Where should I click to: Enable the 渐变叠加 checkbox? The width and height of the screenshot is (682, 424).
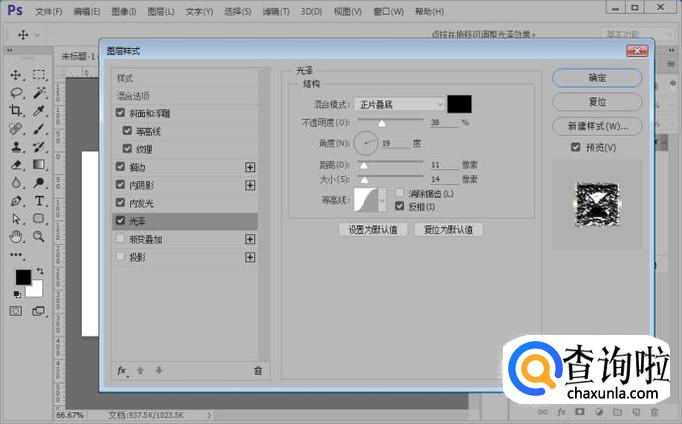click(x=121, y=239)
